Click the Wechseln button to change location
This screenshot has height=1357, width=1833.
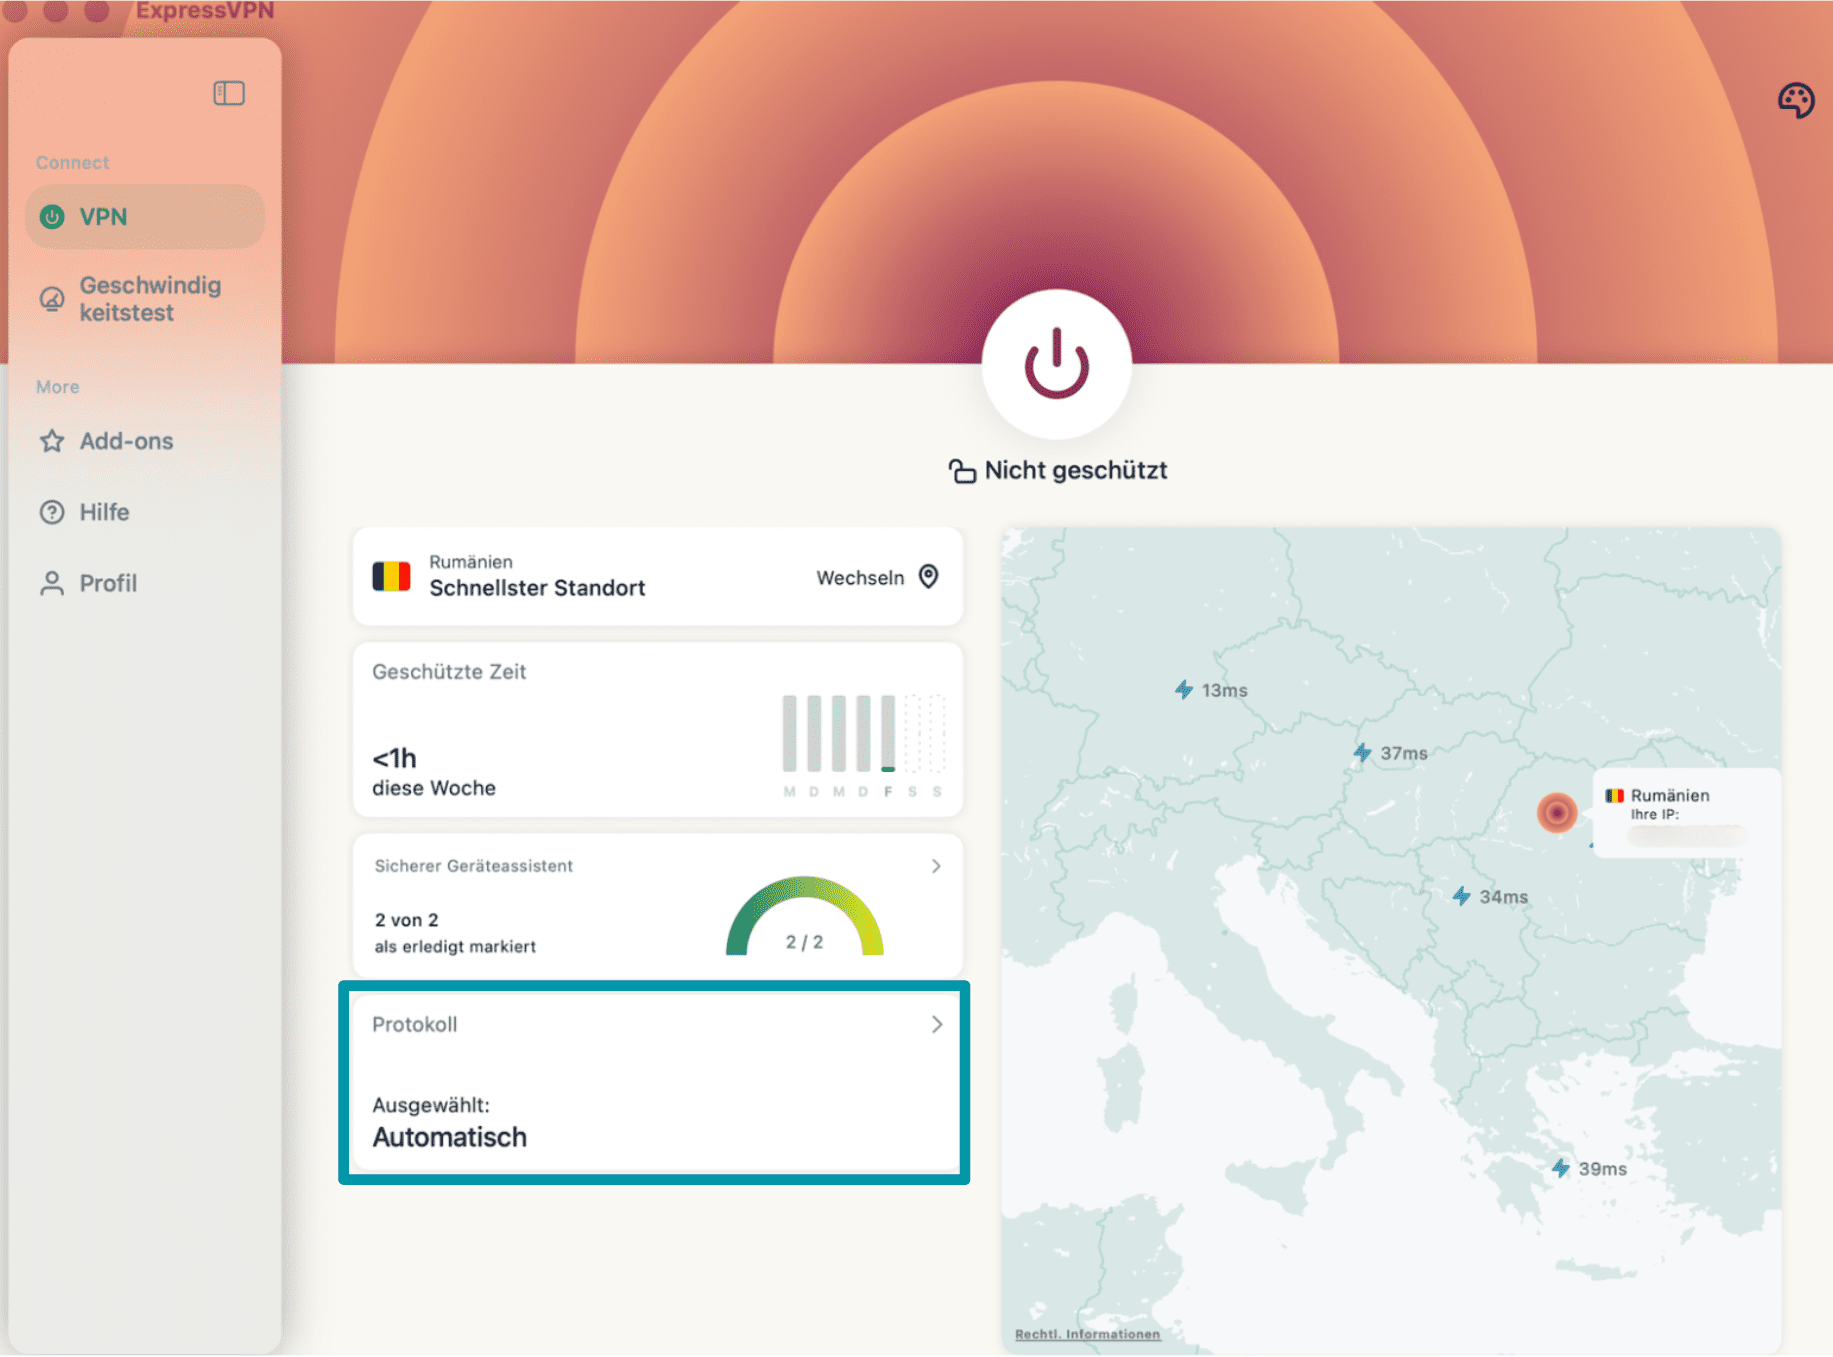[860, 577]
